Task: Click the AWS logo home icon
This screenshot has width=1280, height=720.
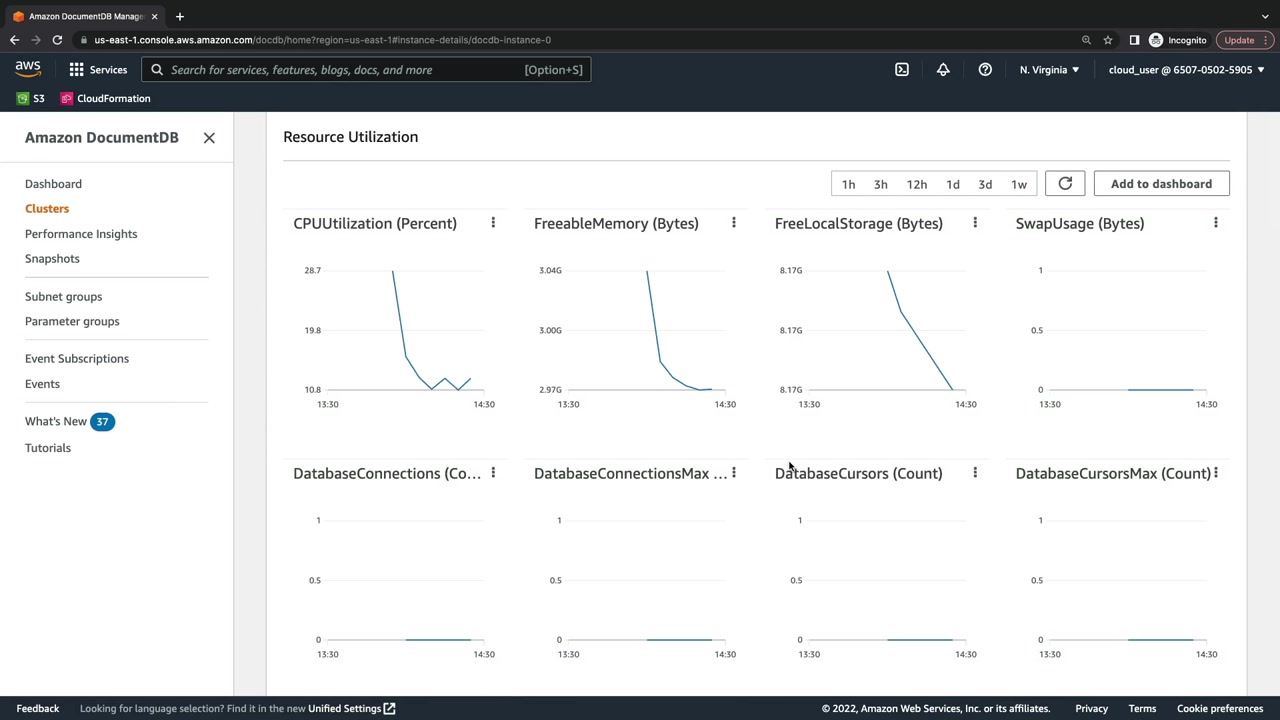Action: tap(28, 69)
